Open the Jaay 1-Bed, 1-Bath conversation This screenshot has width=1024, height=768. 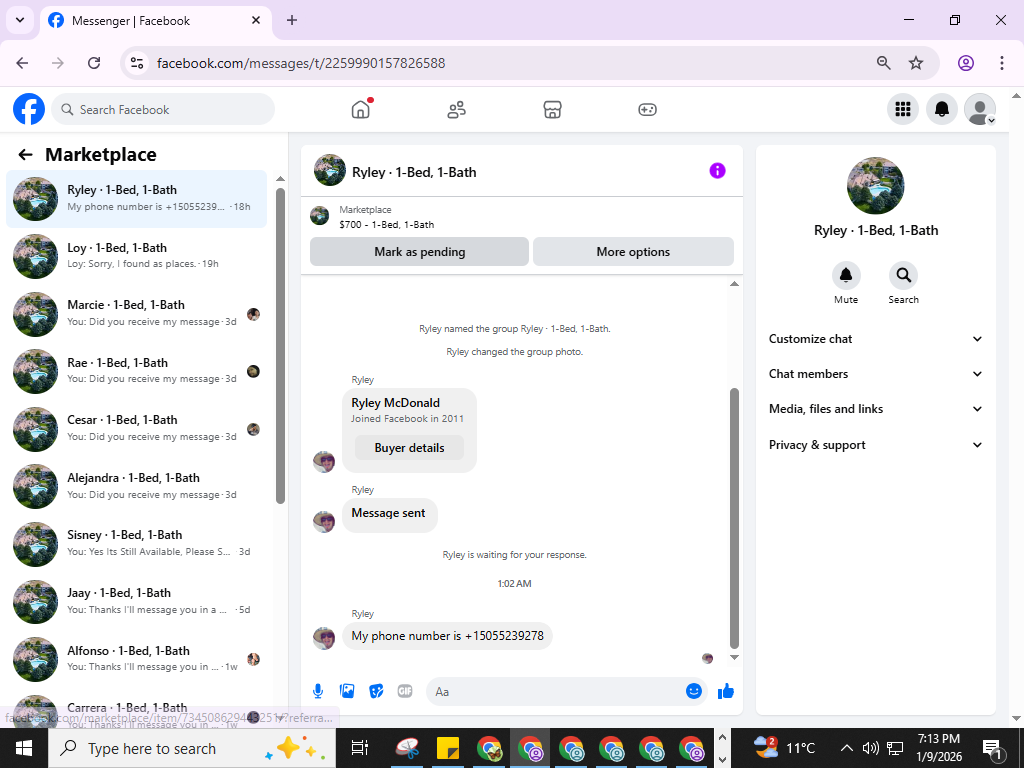click(136, 601)
